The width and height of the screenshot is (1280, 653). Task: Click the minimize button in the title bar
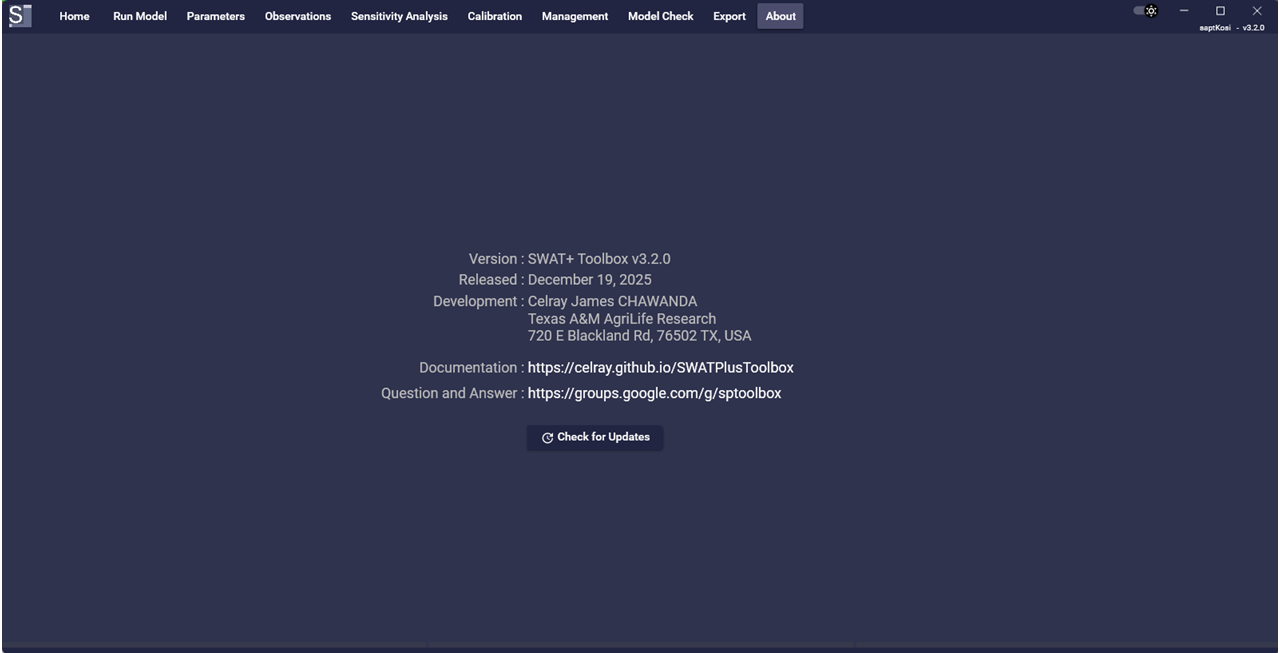[x=1183, y=11]
